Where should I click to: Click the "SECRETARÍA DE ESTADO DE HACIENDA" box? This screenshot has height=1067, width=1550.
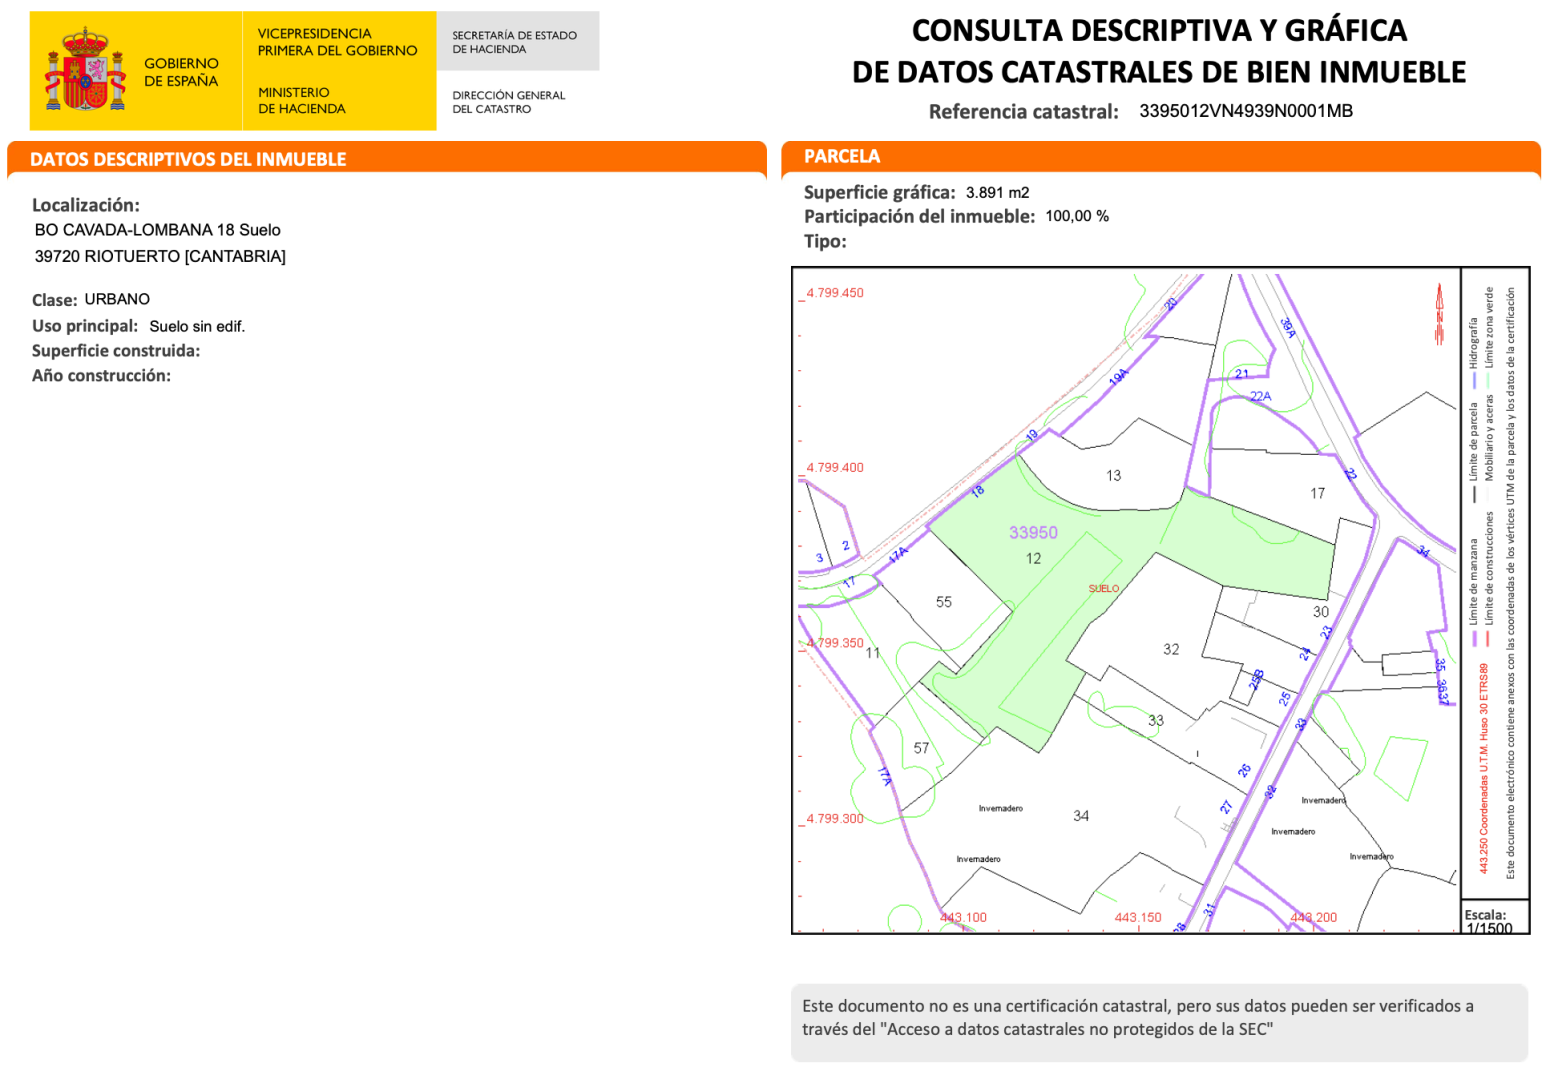[x=518, y=41]
